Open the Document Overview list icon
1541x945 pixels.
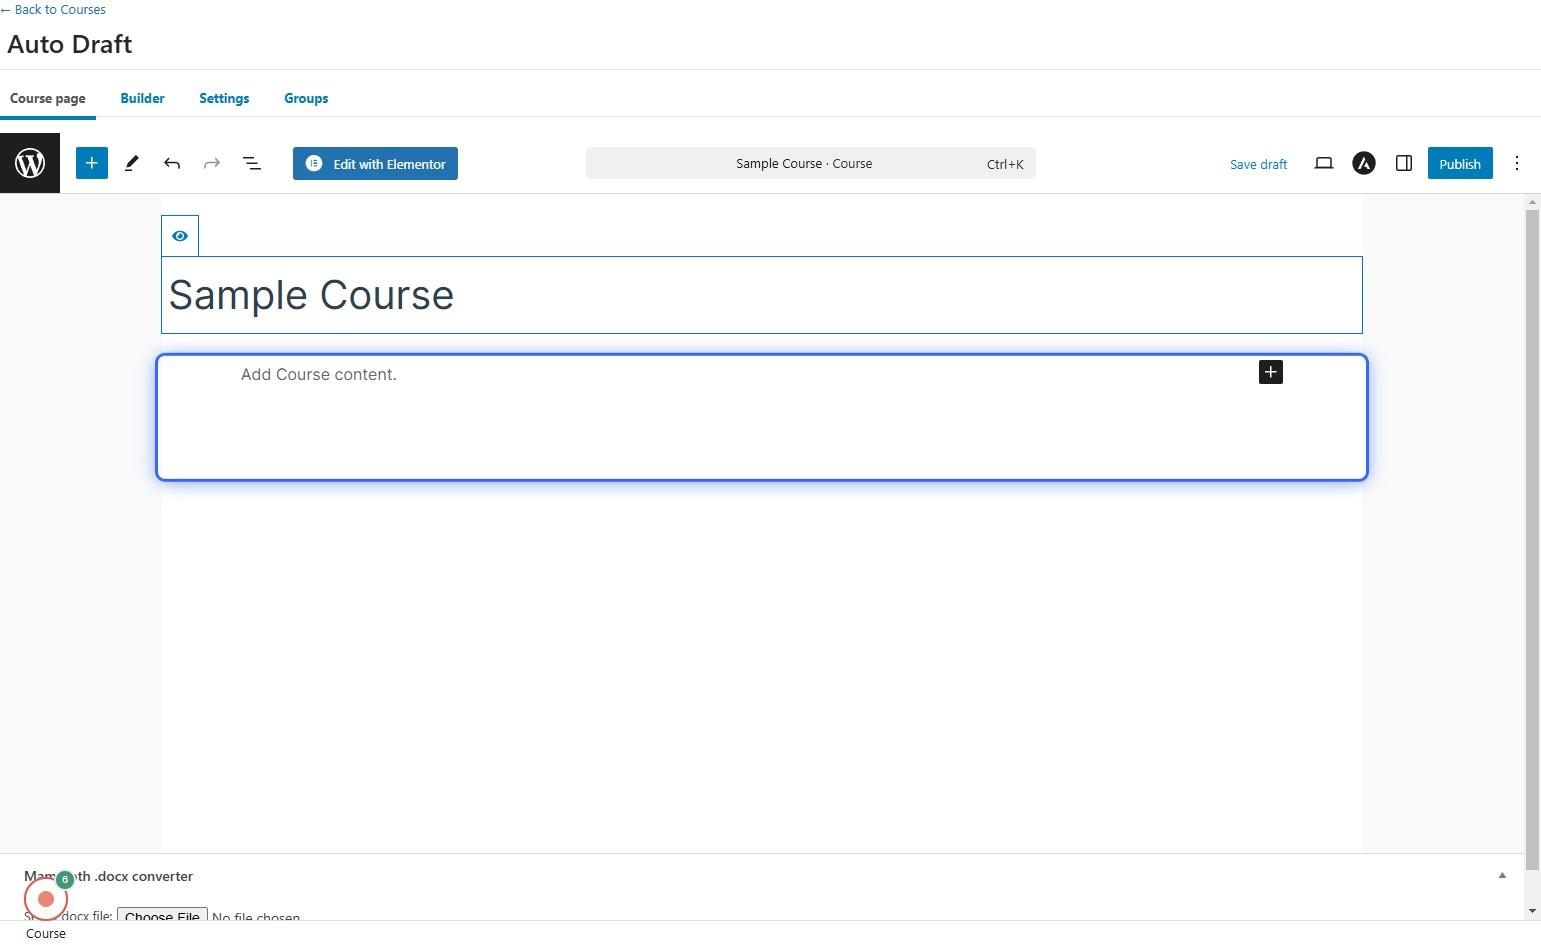[252, 163]
